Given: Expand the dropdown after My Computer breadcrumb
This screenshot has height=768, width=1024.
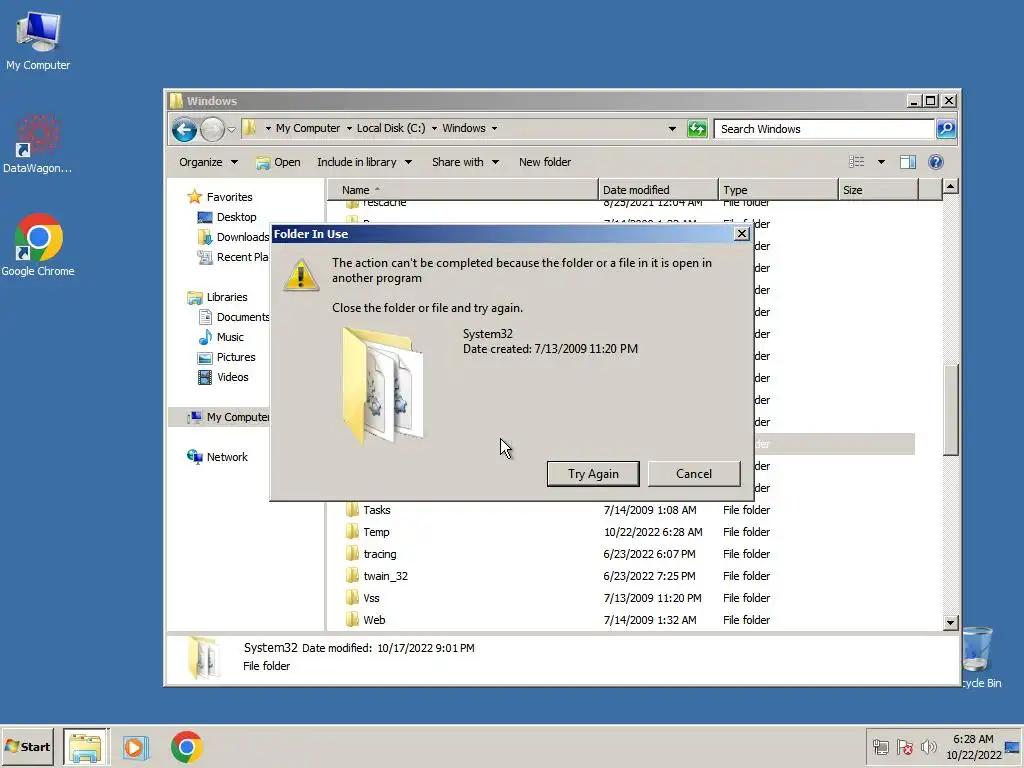Looking at the screenshot, I should click(x=349, y=129).
